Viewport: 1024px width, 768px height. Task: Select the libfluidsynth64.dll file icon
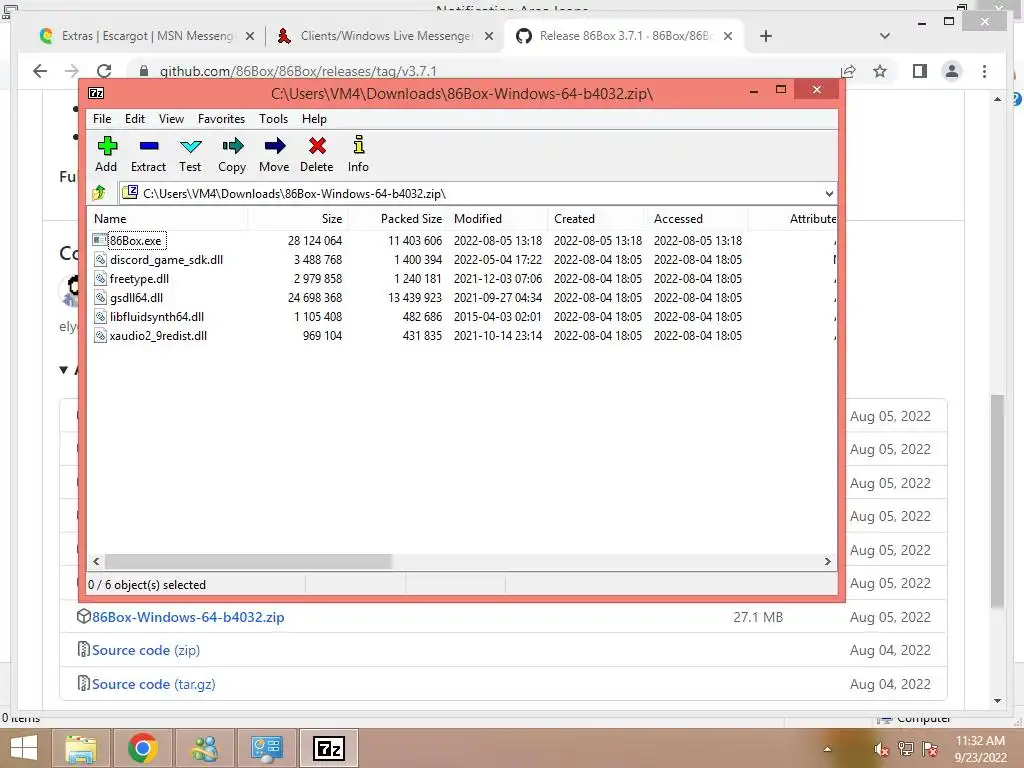(100, 316)
